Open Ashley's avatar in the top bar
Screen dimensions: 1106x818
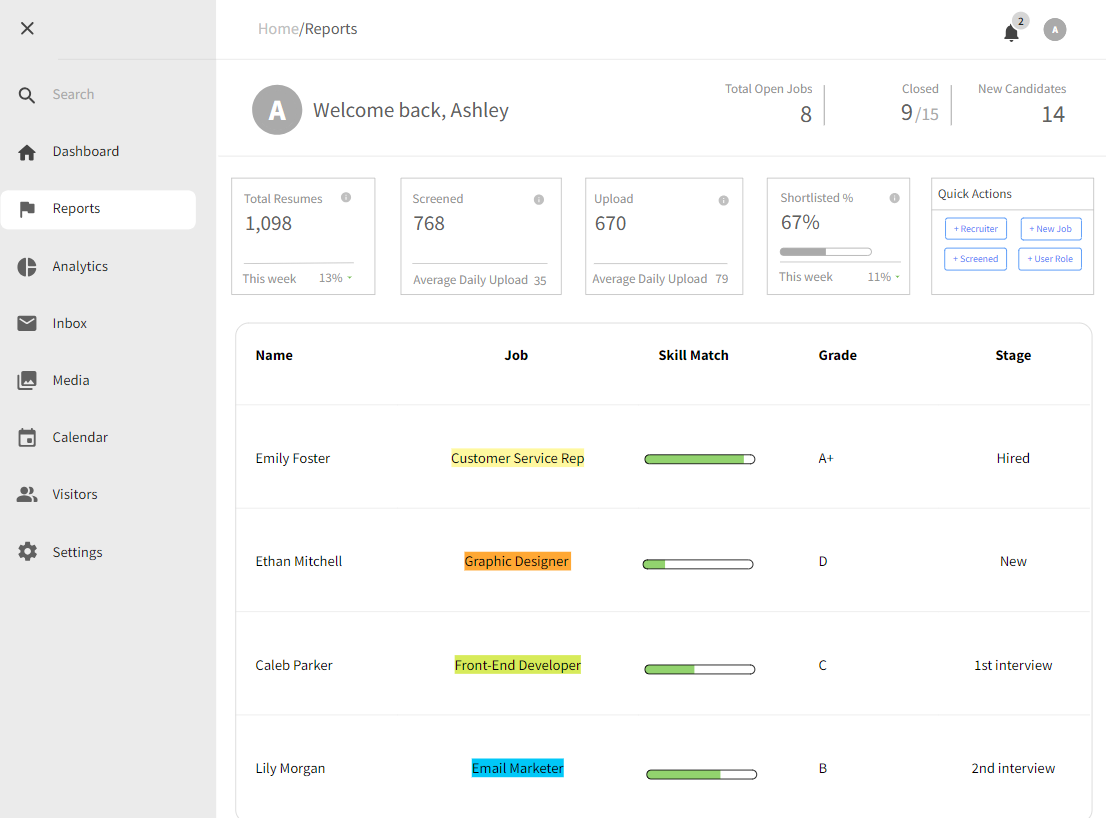pos(1055,30)
